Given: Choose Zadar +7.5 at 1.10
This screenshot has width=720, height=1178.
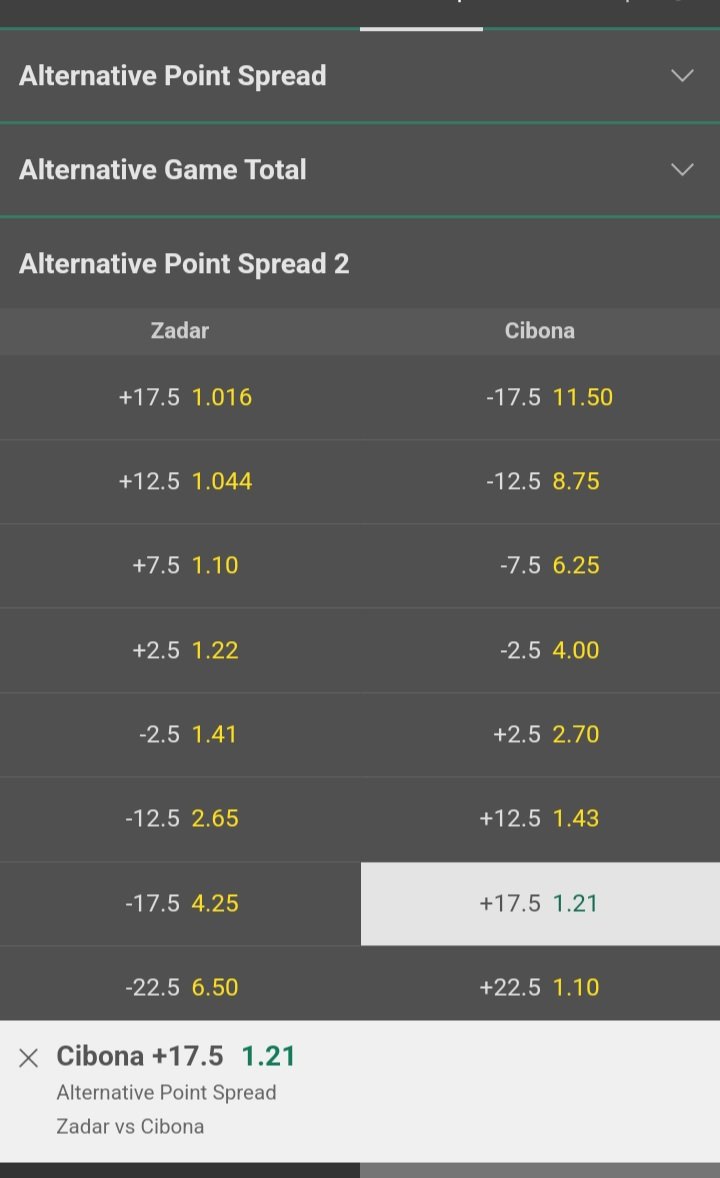Looking at the screenshot, I should (181, 565).
